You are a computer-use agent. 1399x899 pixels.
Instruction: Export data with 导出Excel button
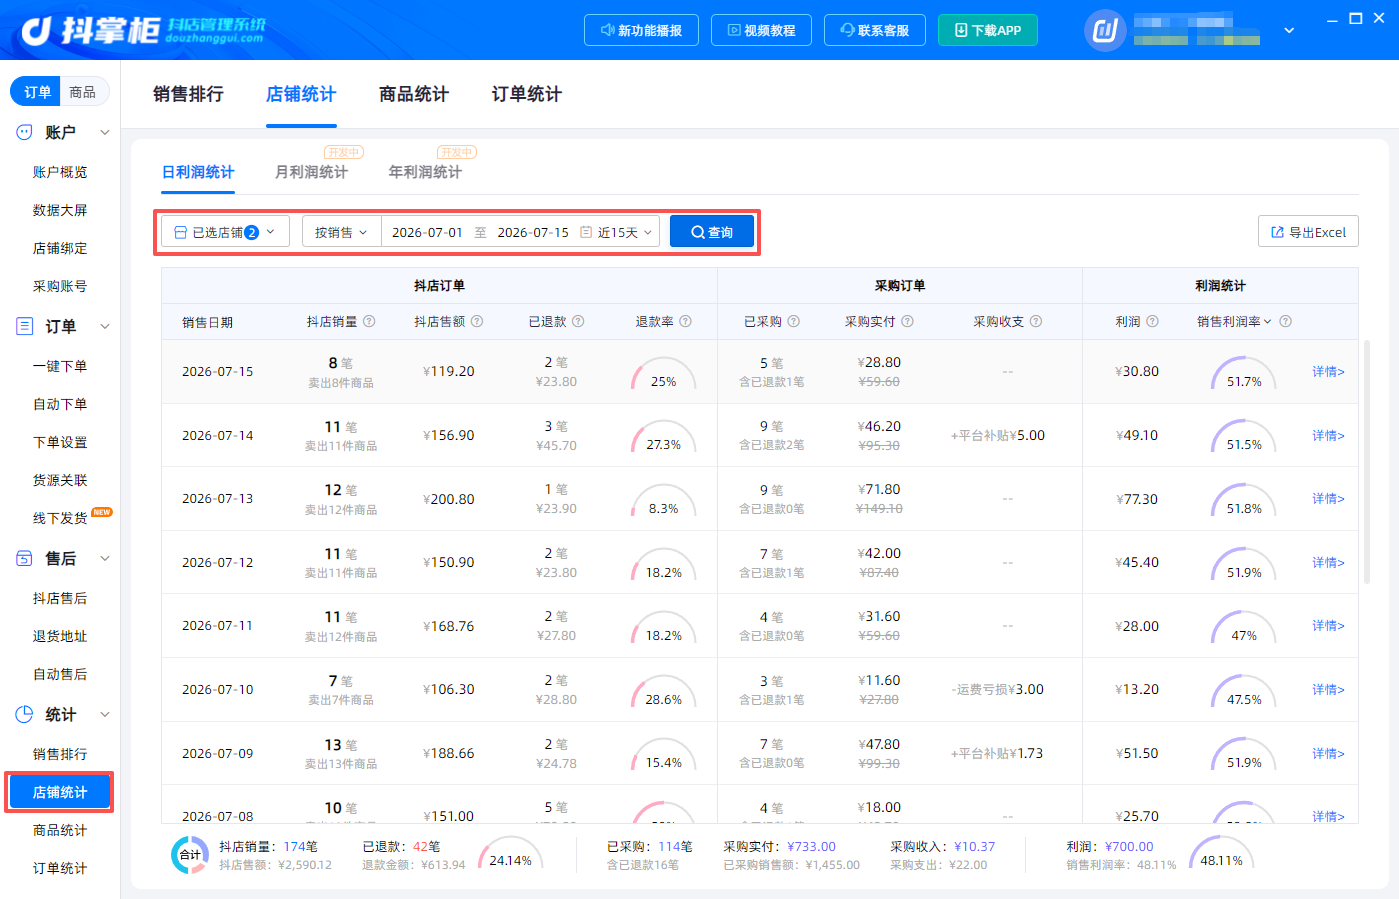[x=1308, y=232]
